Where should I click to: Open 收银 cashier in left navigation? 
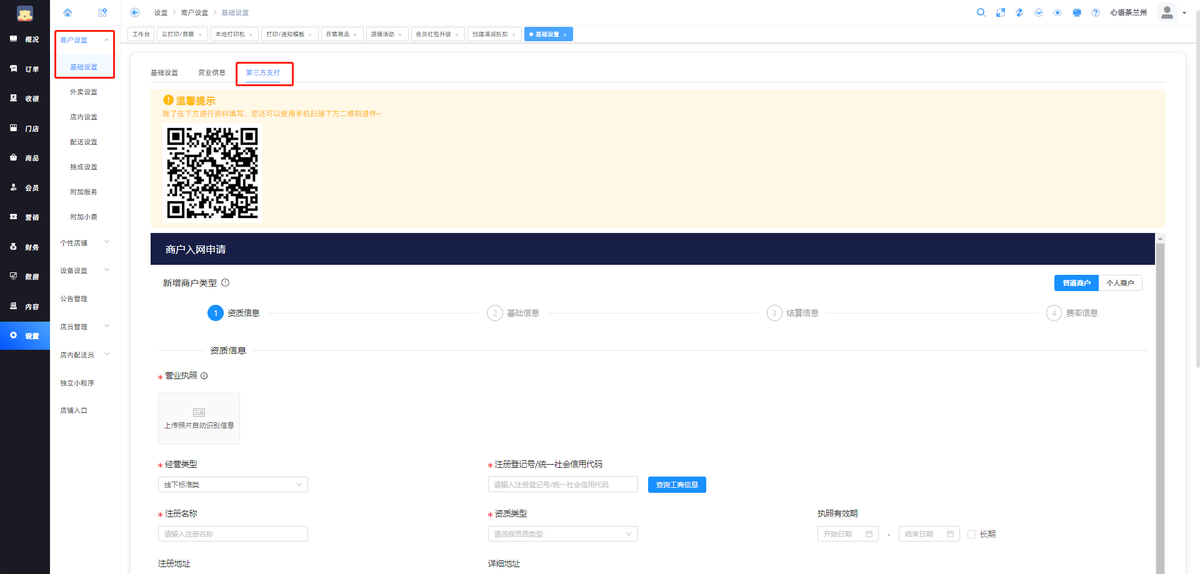tap(25, 99)
